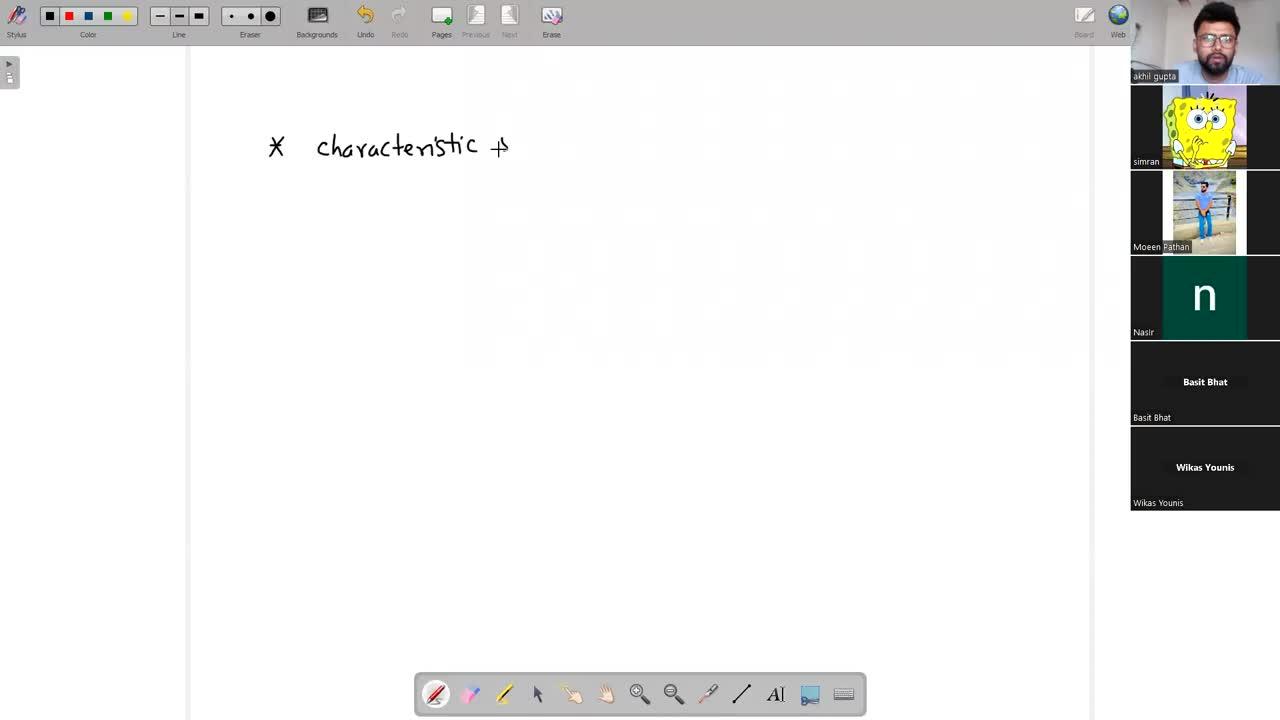This screenshot has width=1280, height=720.
Task: Pick the red pen color
Action: (69, 16)
